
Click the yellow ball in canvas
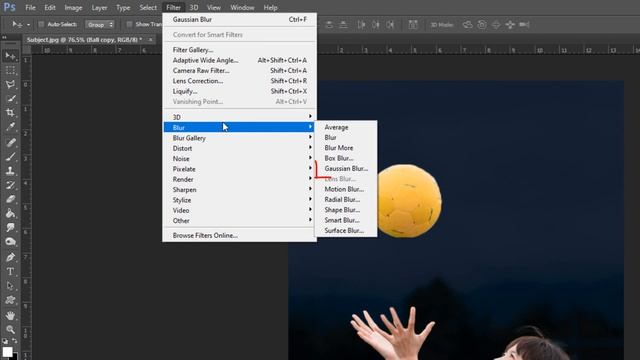[x=408, y=201]
